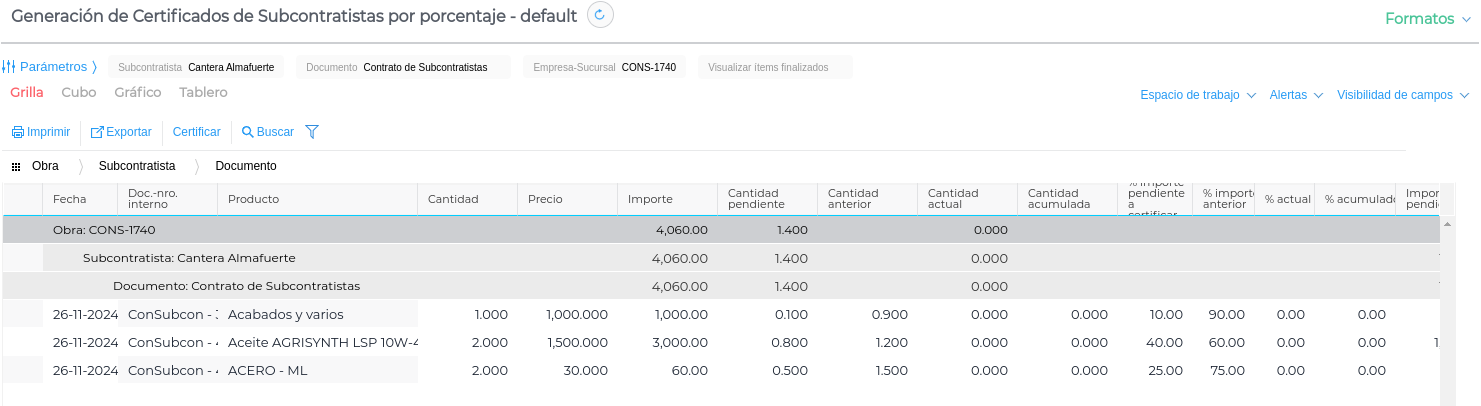The width and height of the screenshot is (1481, 406).
Task: Click the refresh icon beside the title
Action: [x=600, y=15]
